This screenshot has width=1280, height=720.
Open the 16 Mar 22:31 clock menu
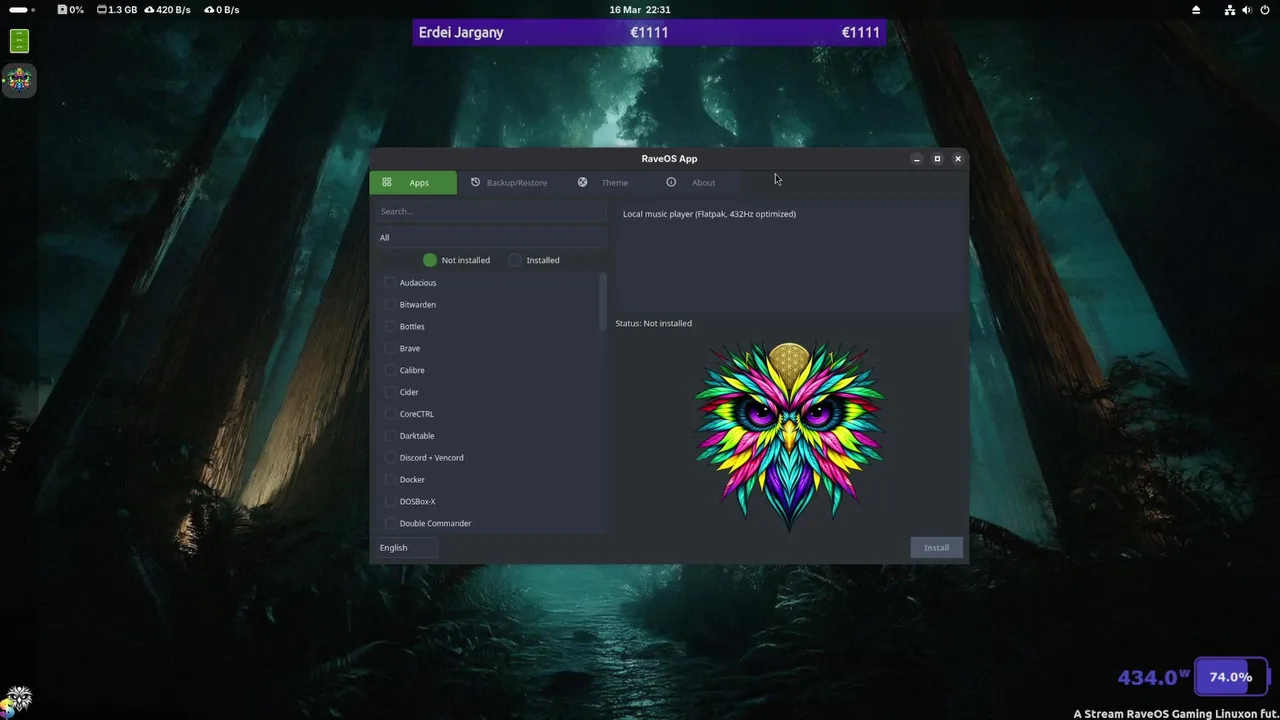(640, 10)
